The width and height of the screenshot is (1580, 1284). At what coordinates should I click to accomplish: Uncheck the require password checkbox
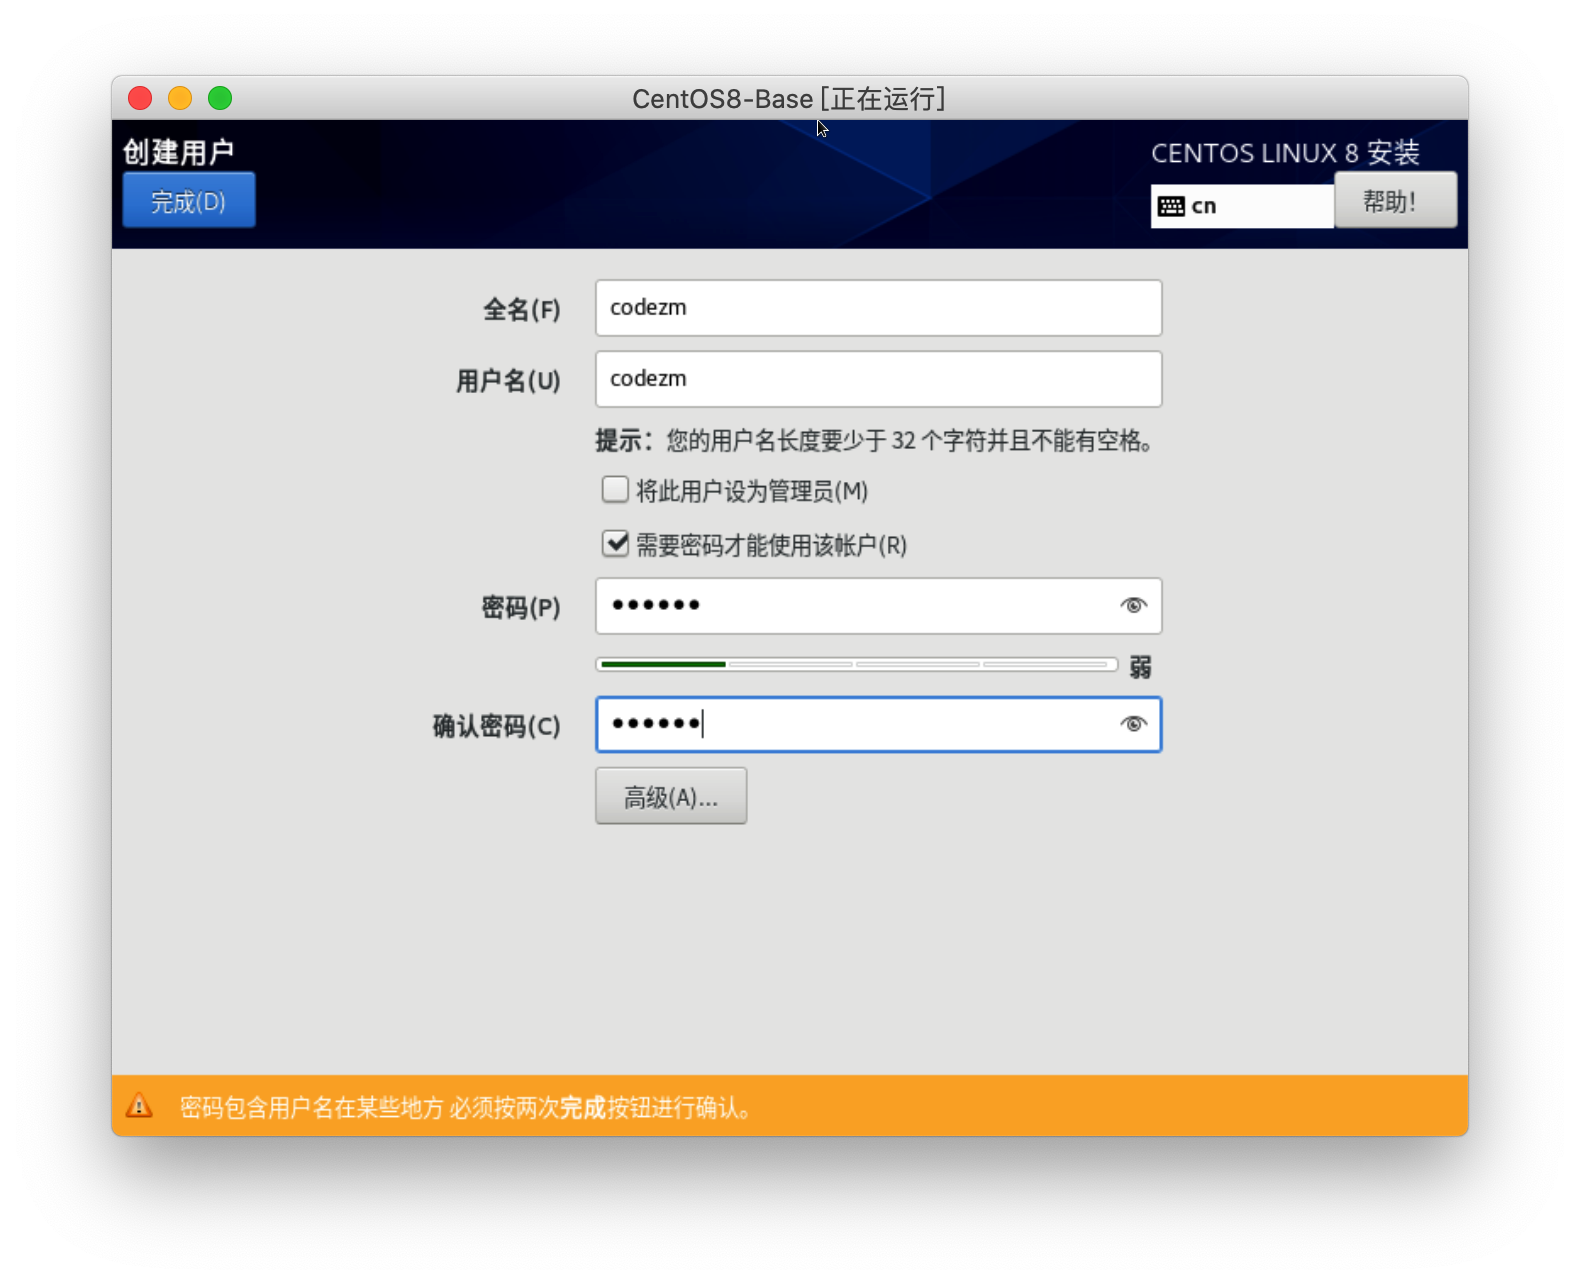[615, 544]
